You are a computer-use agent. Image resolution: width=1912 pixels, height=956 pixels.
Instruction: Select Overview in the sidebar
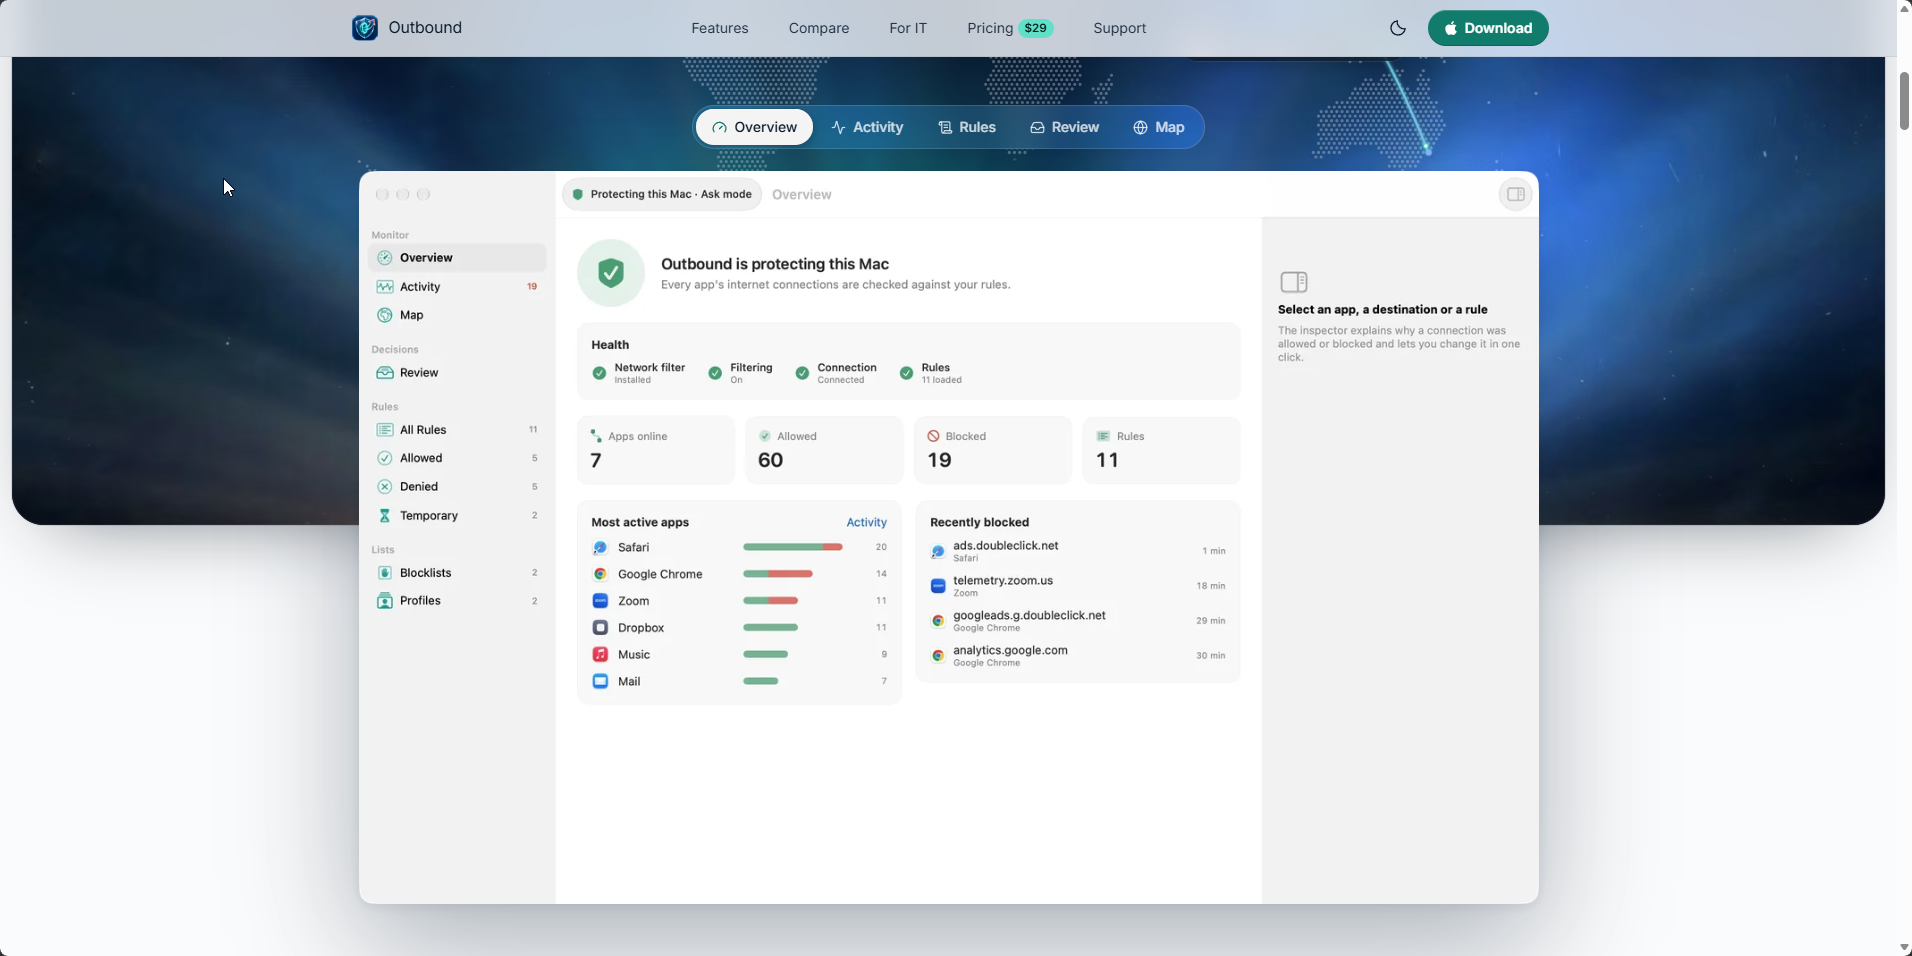457,258
